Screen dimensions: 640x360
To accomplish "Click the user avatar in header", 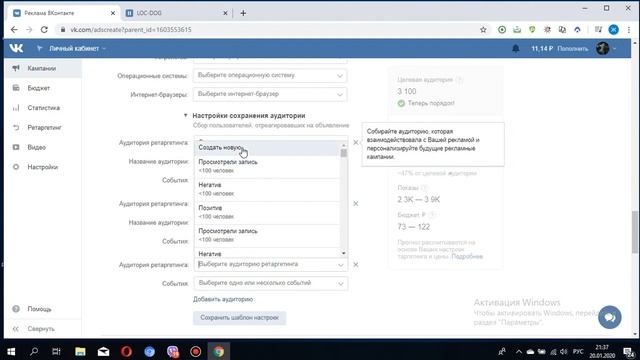I will coord(602,48).
